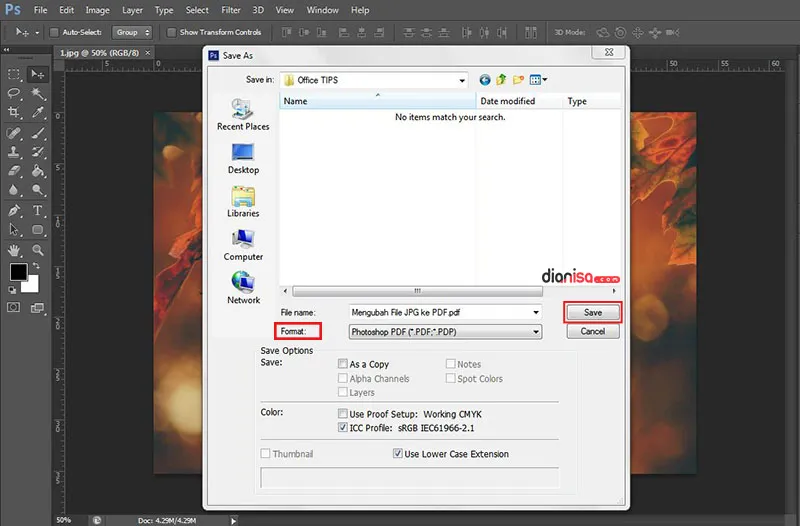Check the Notes option
800x526 pixels.
(x=450, y=364)
